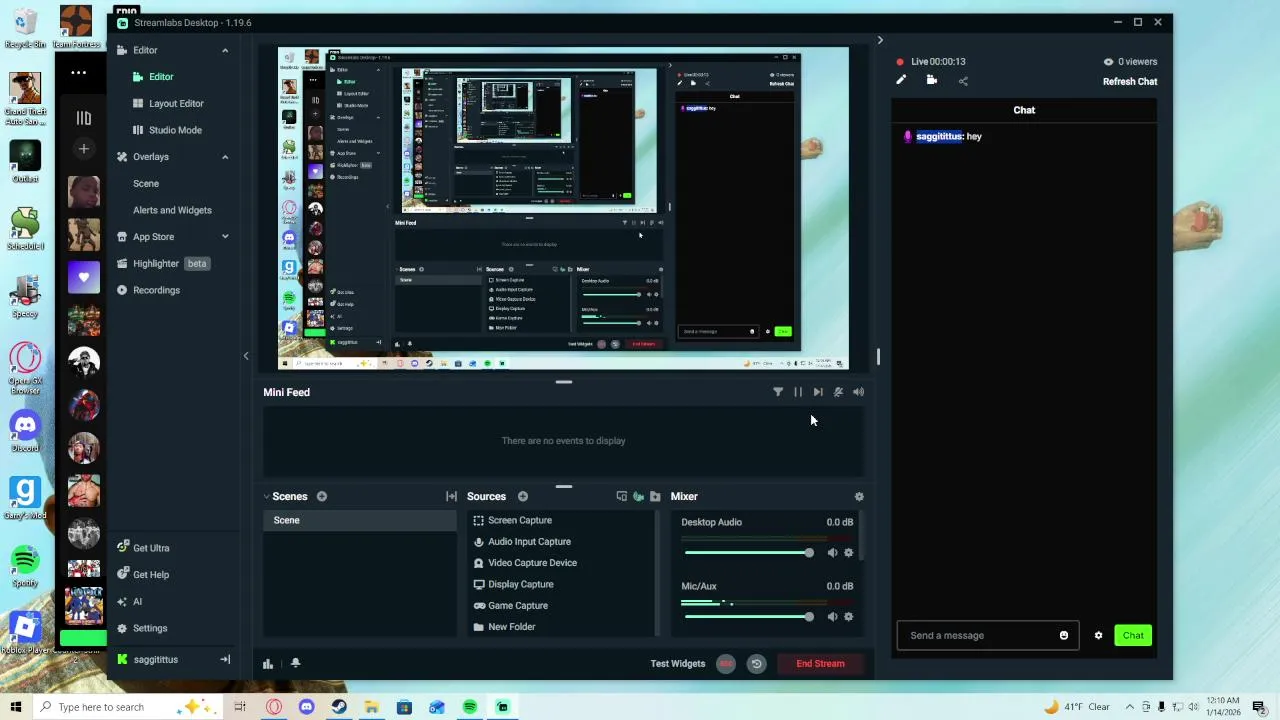Screen dimensions: 1280x720
Task: Mute event alerts in Mini Feed
Action: pos(838,392)
